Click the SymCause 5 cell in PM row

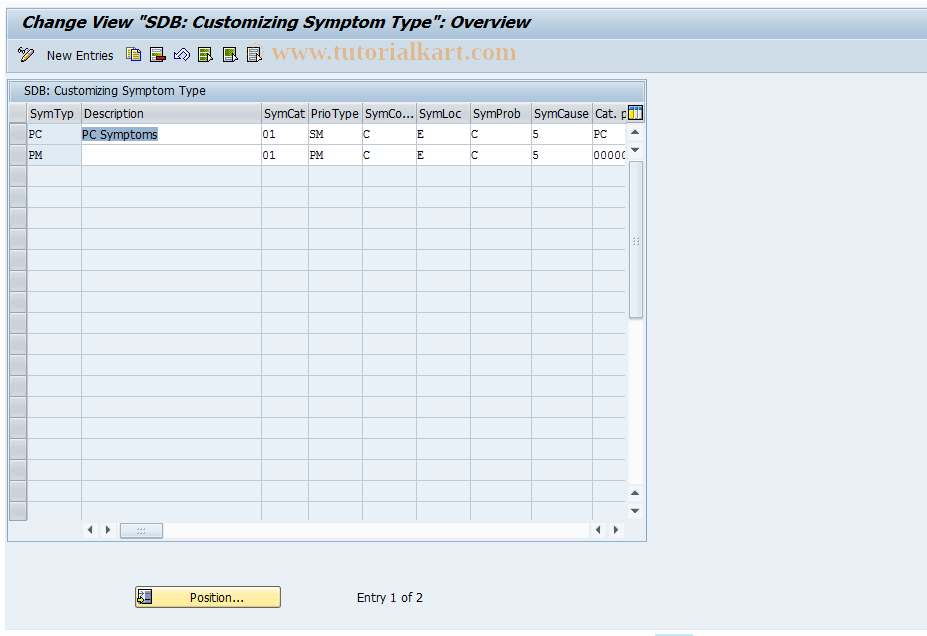point(561,155)
